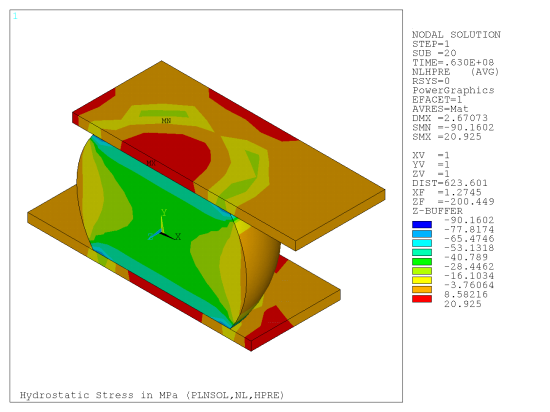Click the red 8.58216 legend swatch
Image resolution: width=550 pixels, height=412 pixels.
click(422, 299)
